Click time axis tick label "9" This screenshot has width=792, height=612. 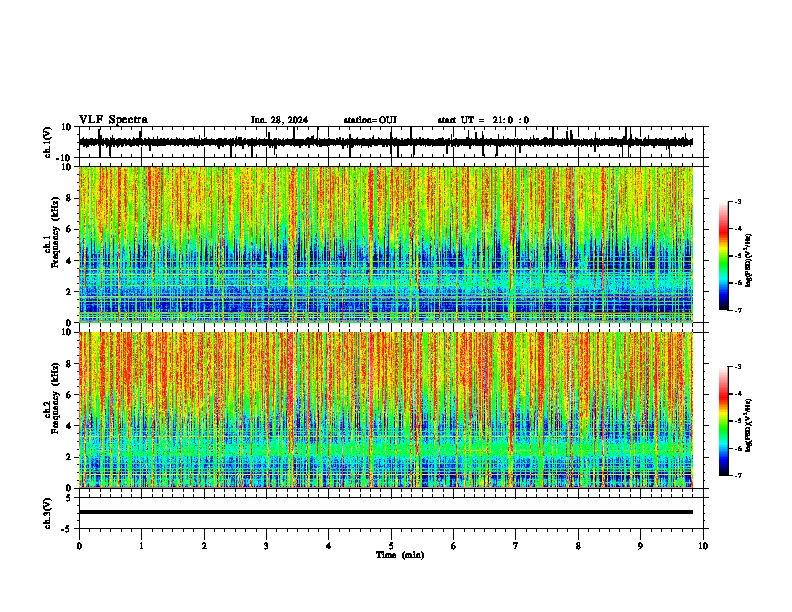click(x=640, y=546)
